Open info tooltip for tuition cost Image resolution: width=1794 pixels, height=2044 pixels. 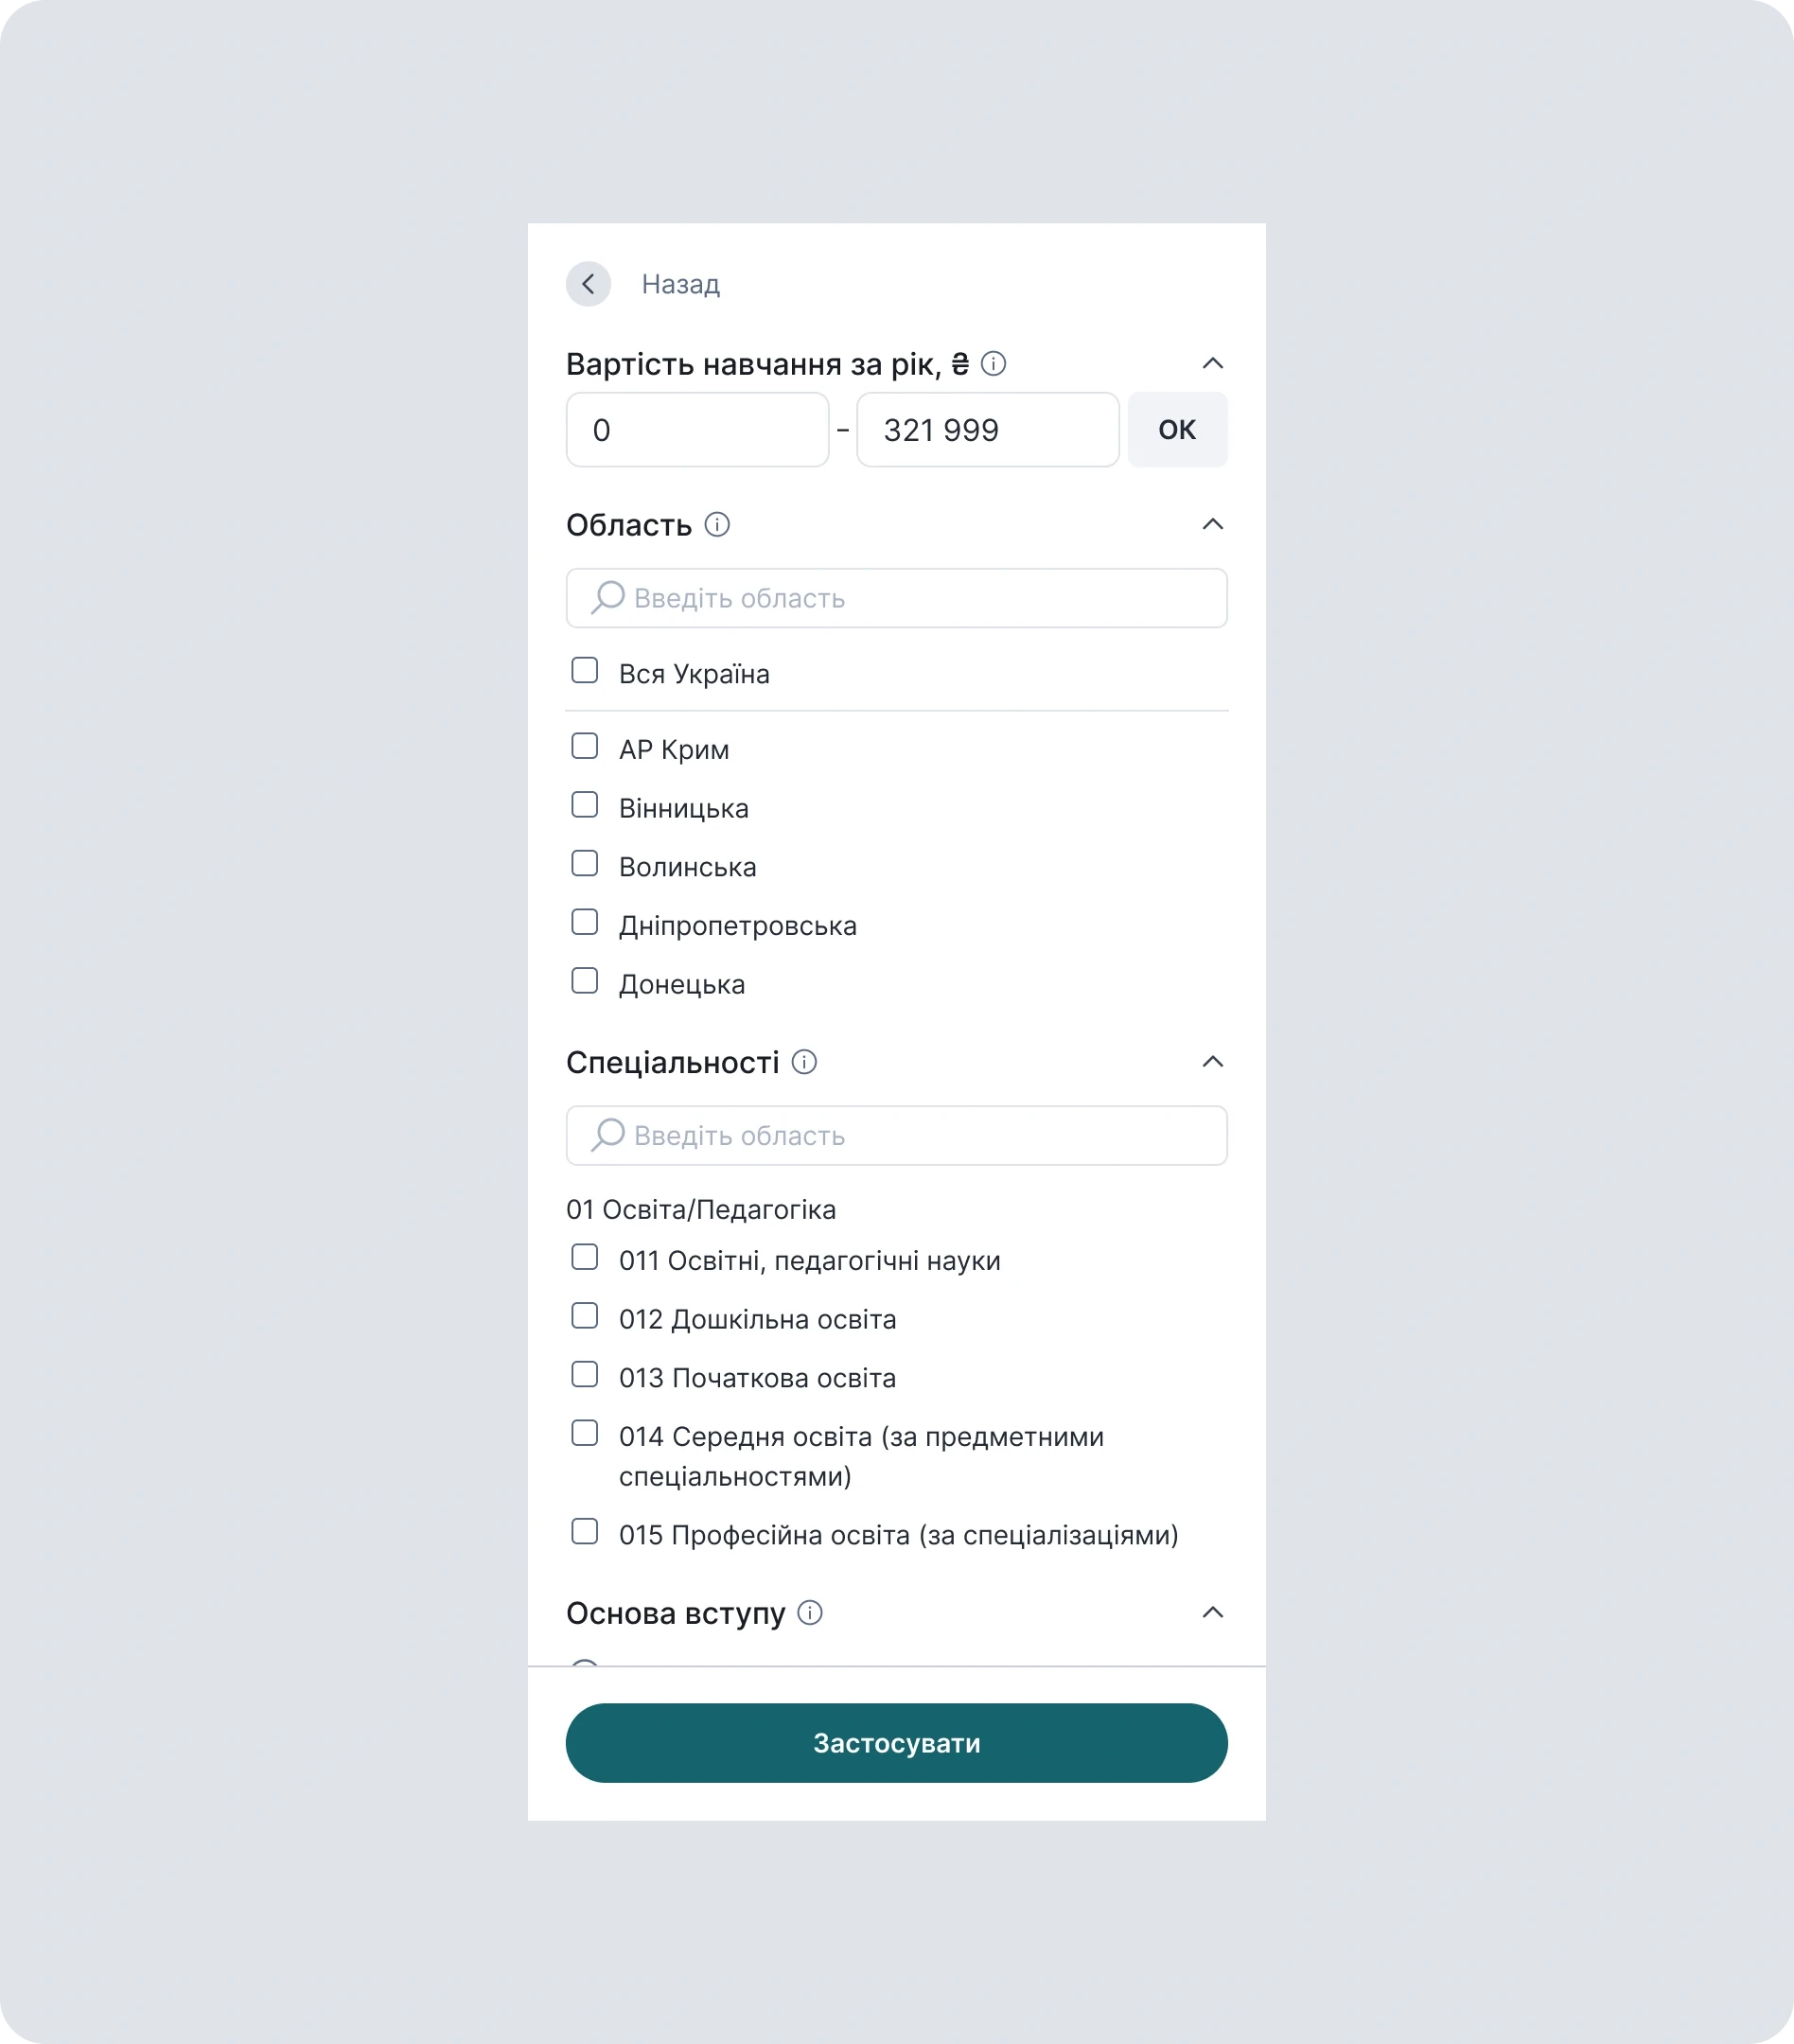click(x=993, y=363)
